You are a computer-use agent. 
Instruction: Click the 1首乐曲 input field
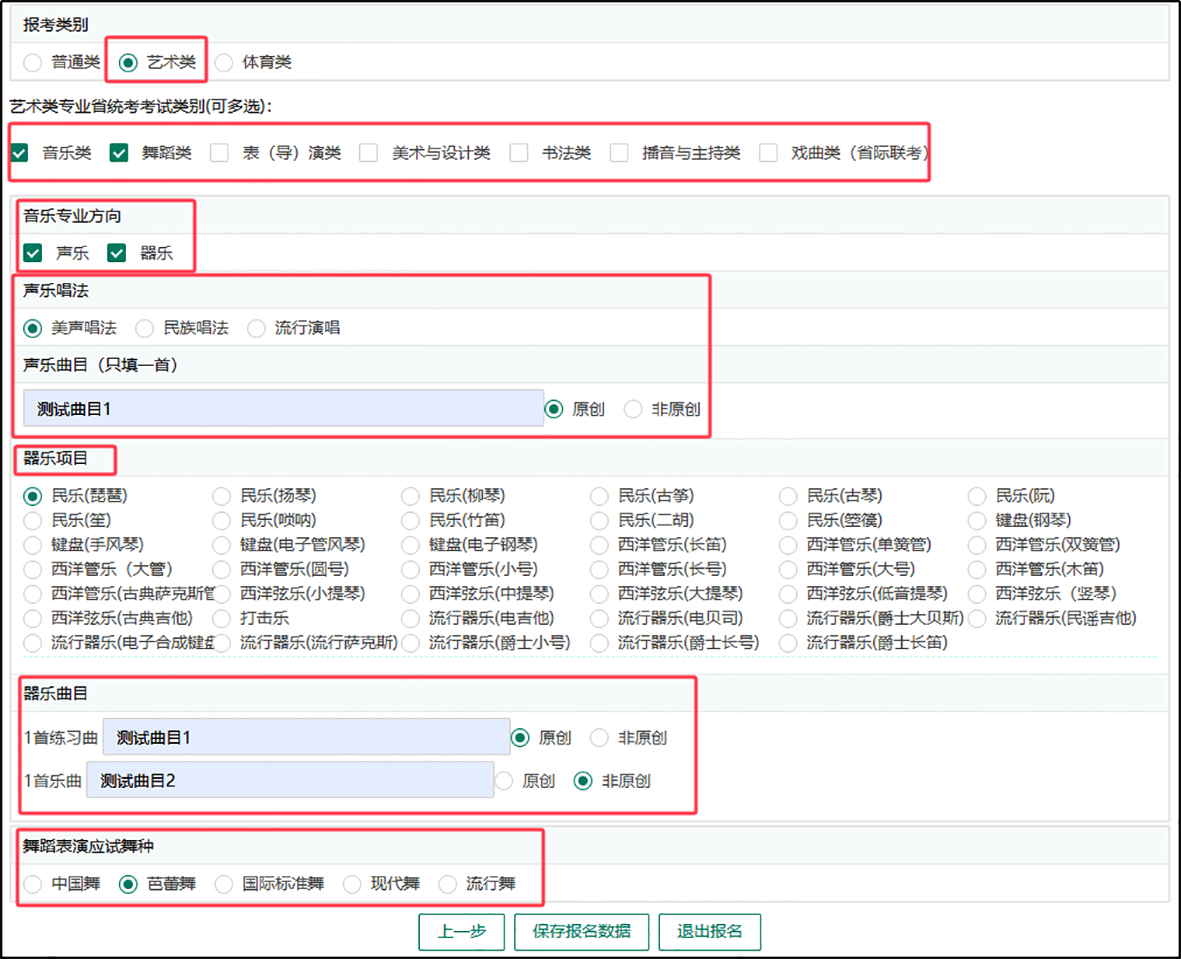point(290,780)
